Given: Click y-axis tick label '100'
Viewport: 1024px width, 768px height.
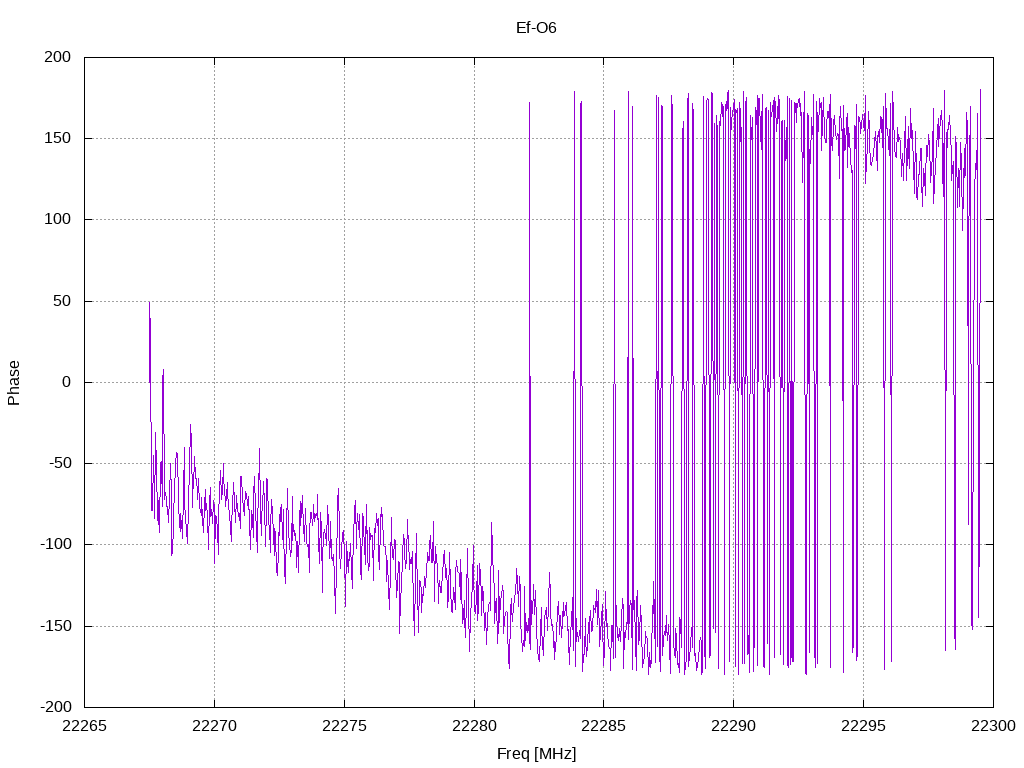Looking at the screenshot, I should coord(57,219).
